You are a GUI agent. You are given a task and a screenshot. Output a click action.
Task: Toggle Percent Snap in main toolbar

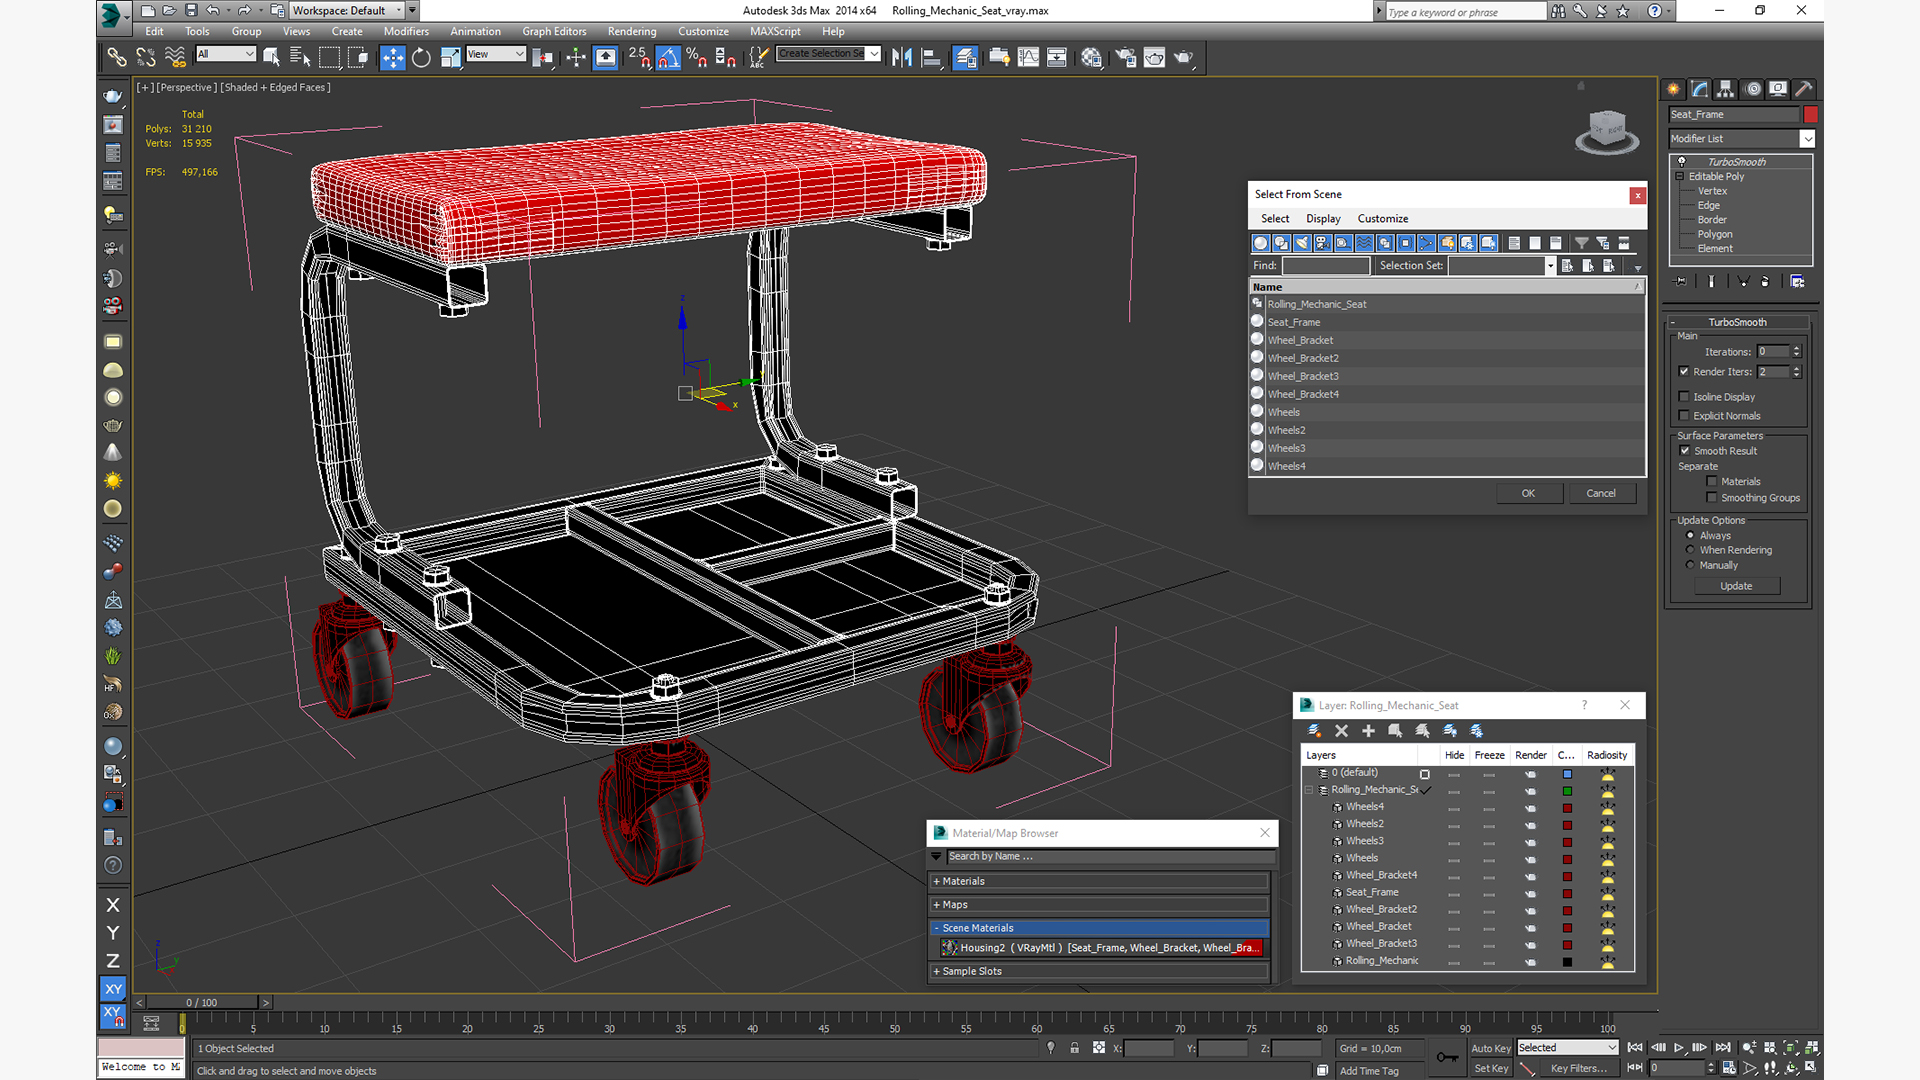697,57
